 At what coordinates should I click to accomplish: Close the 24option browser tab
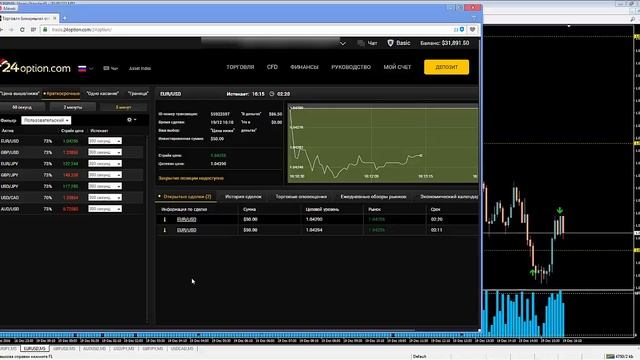[55, 18]
